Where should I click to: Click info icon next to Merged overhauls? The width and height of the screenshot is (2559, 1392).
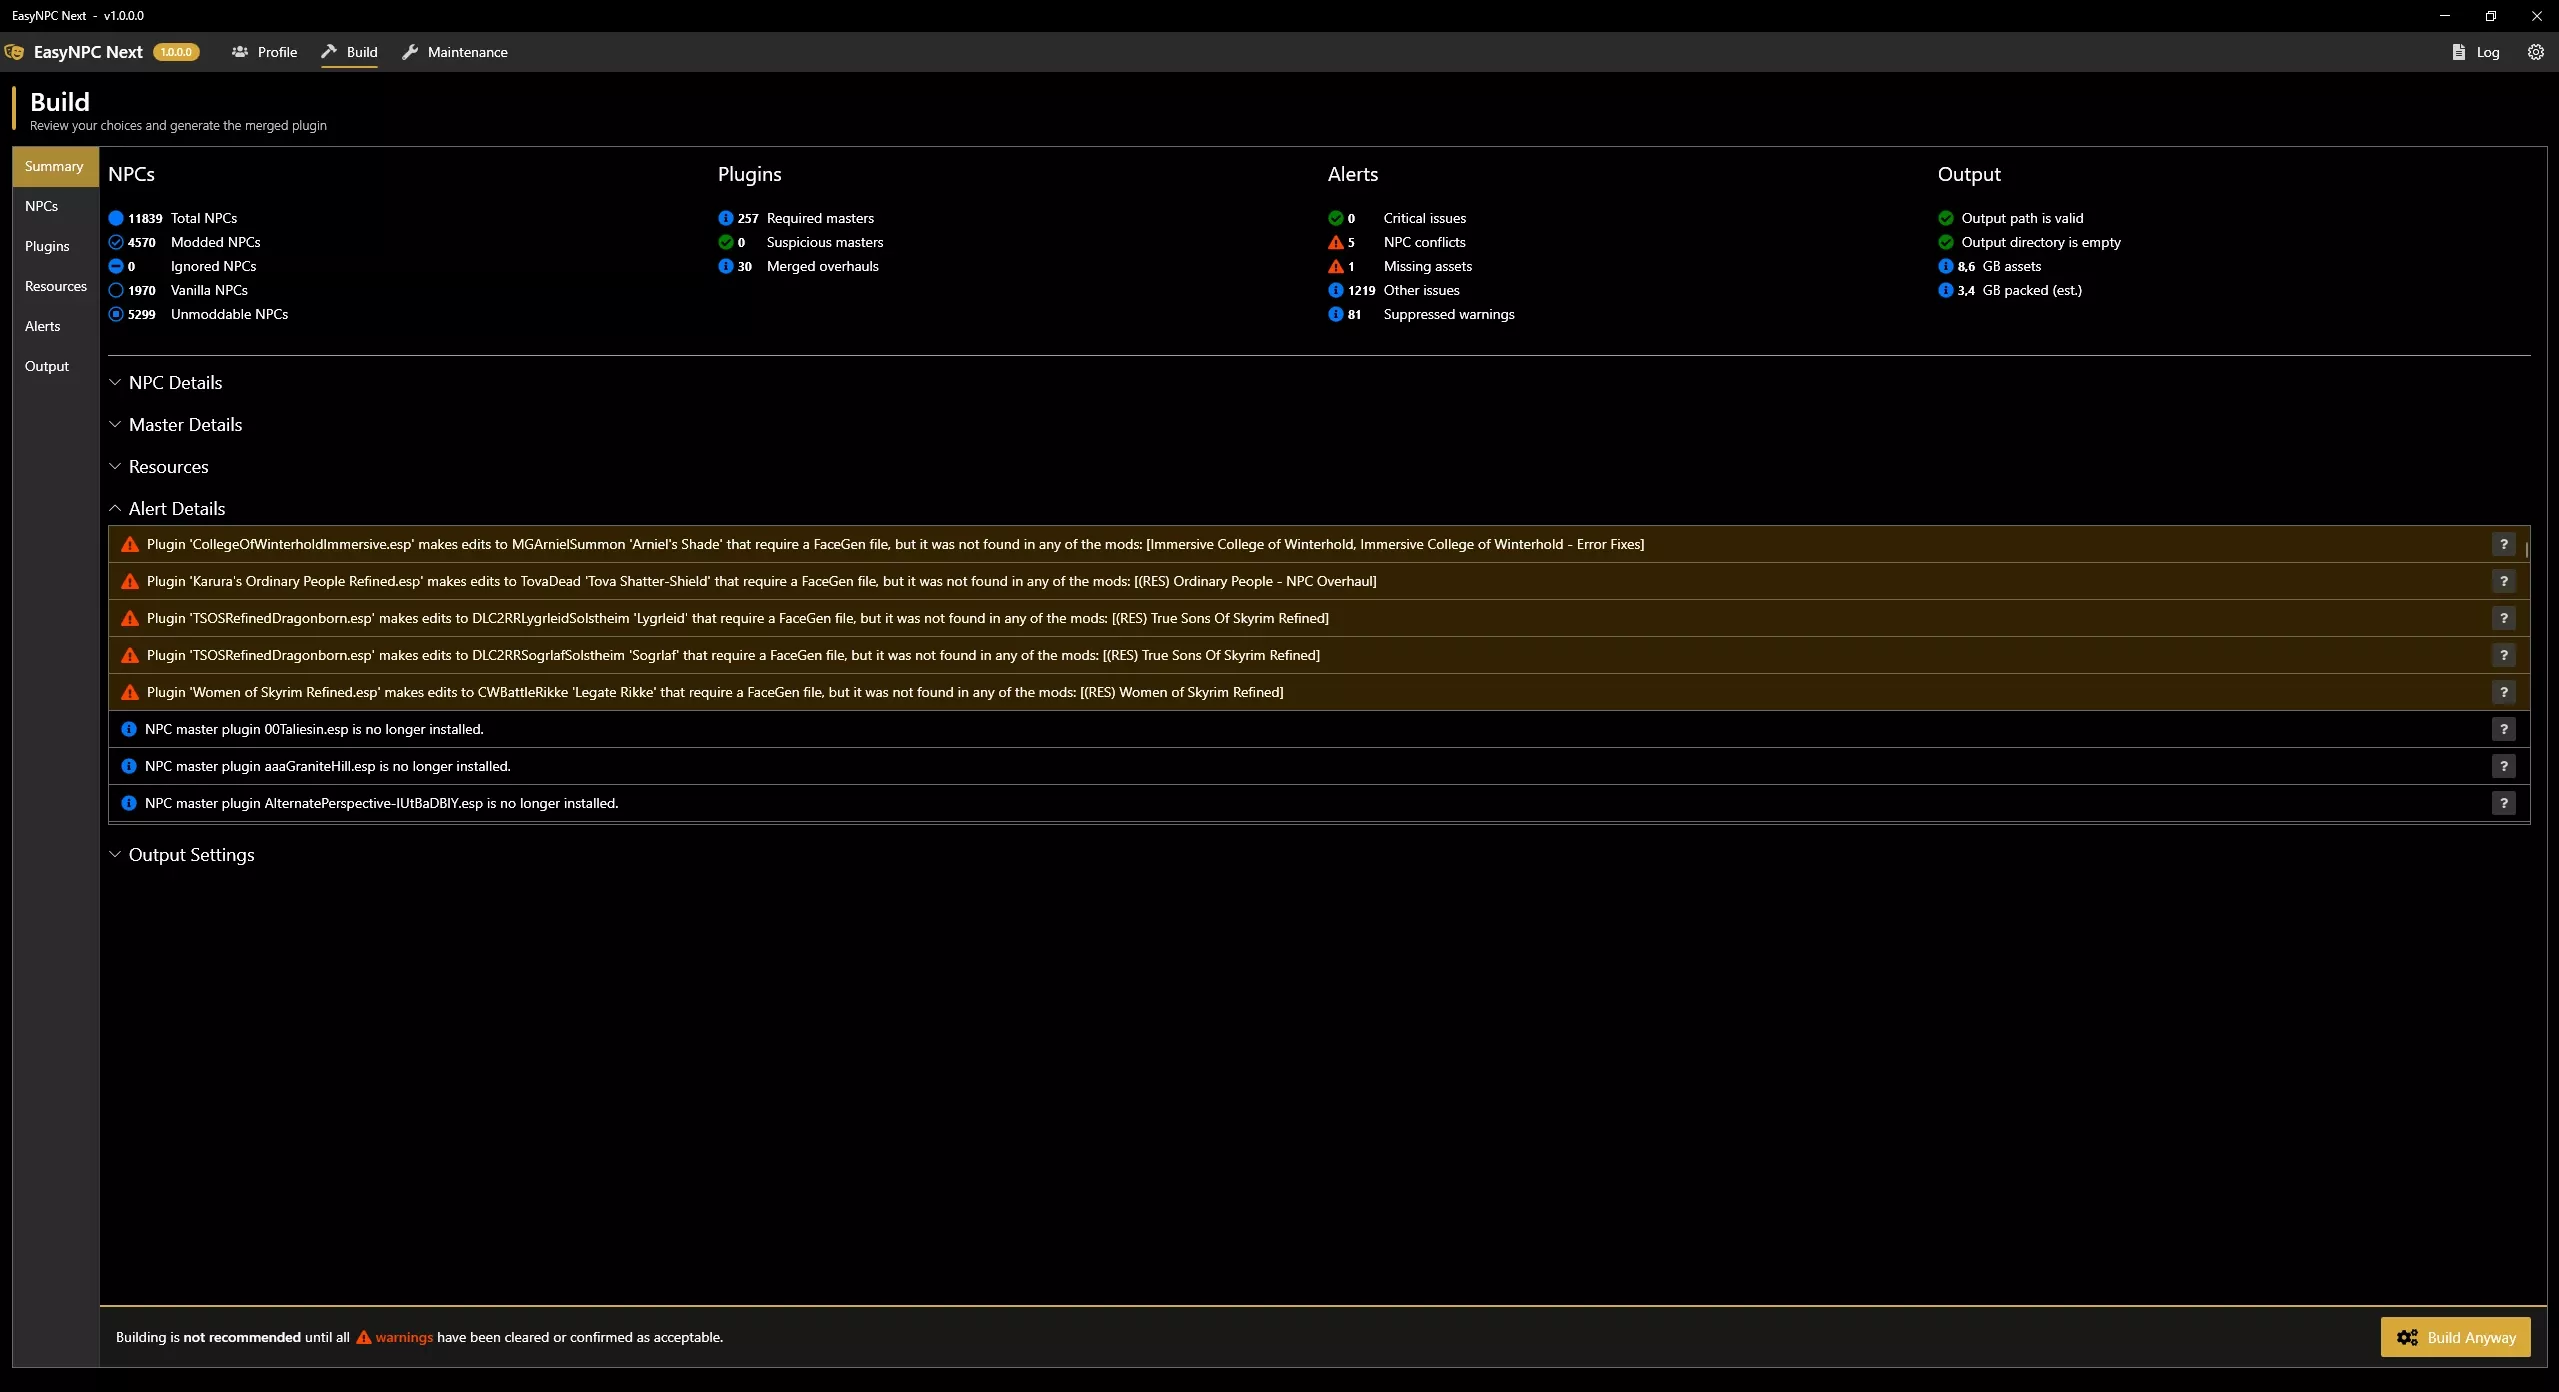point(725,266)
